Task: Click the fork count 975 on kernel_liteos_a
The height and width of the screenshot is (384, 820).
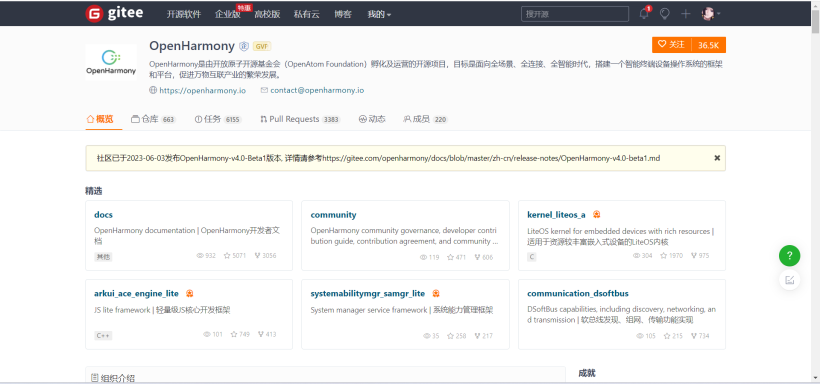Action: [700, 256]
